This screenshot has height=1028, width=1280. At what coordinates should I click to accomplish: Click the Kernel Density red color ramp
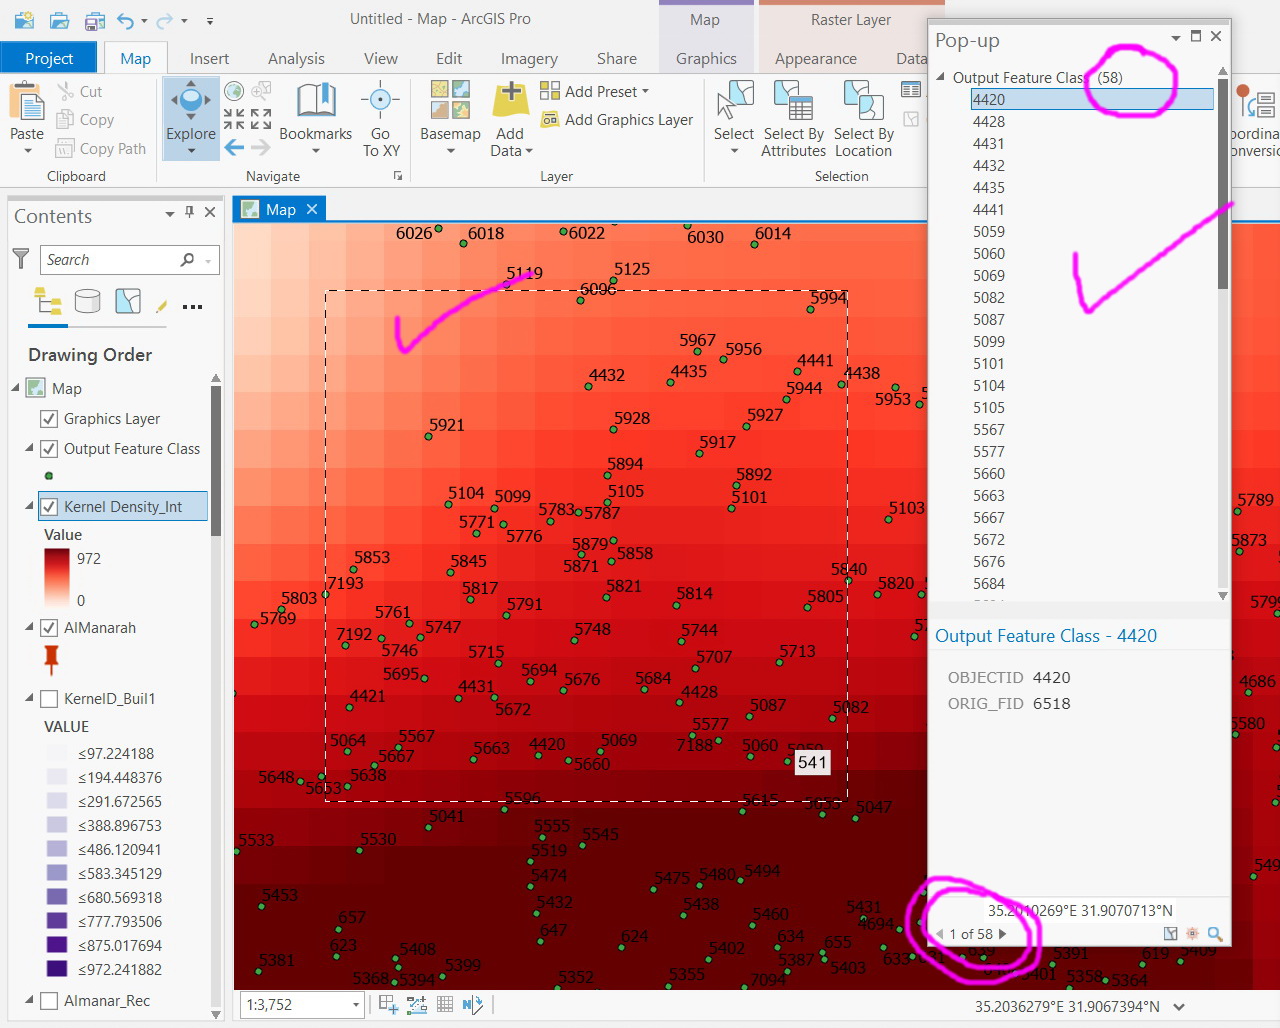coord(57,579)
